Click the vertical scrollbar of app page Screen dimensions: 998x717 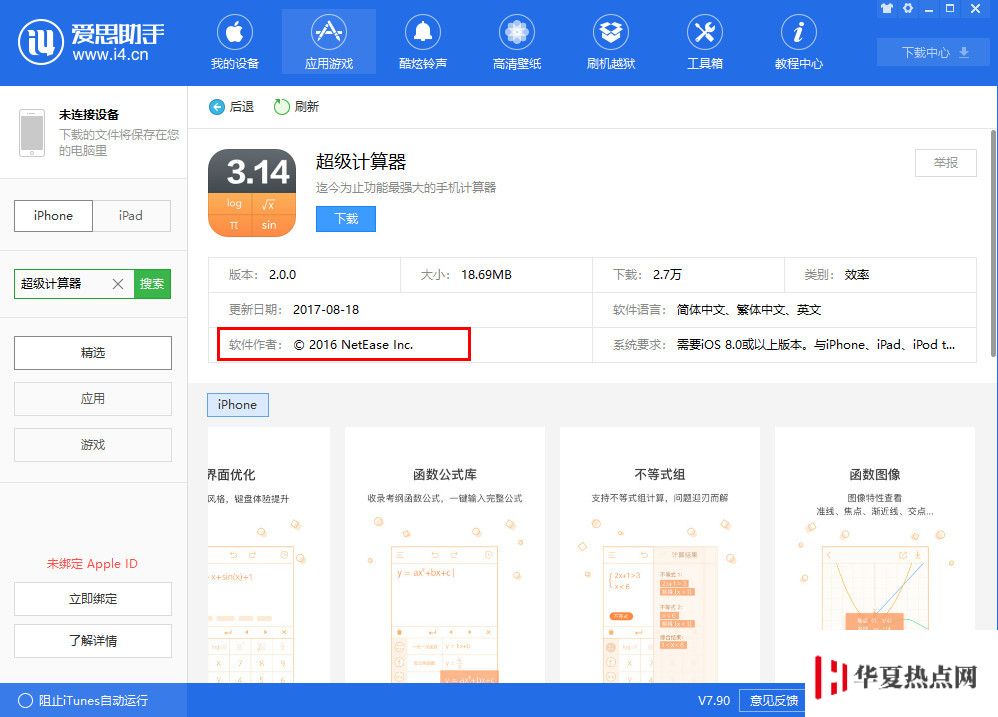pos(994,243)
